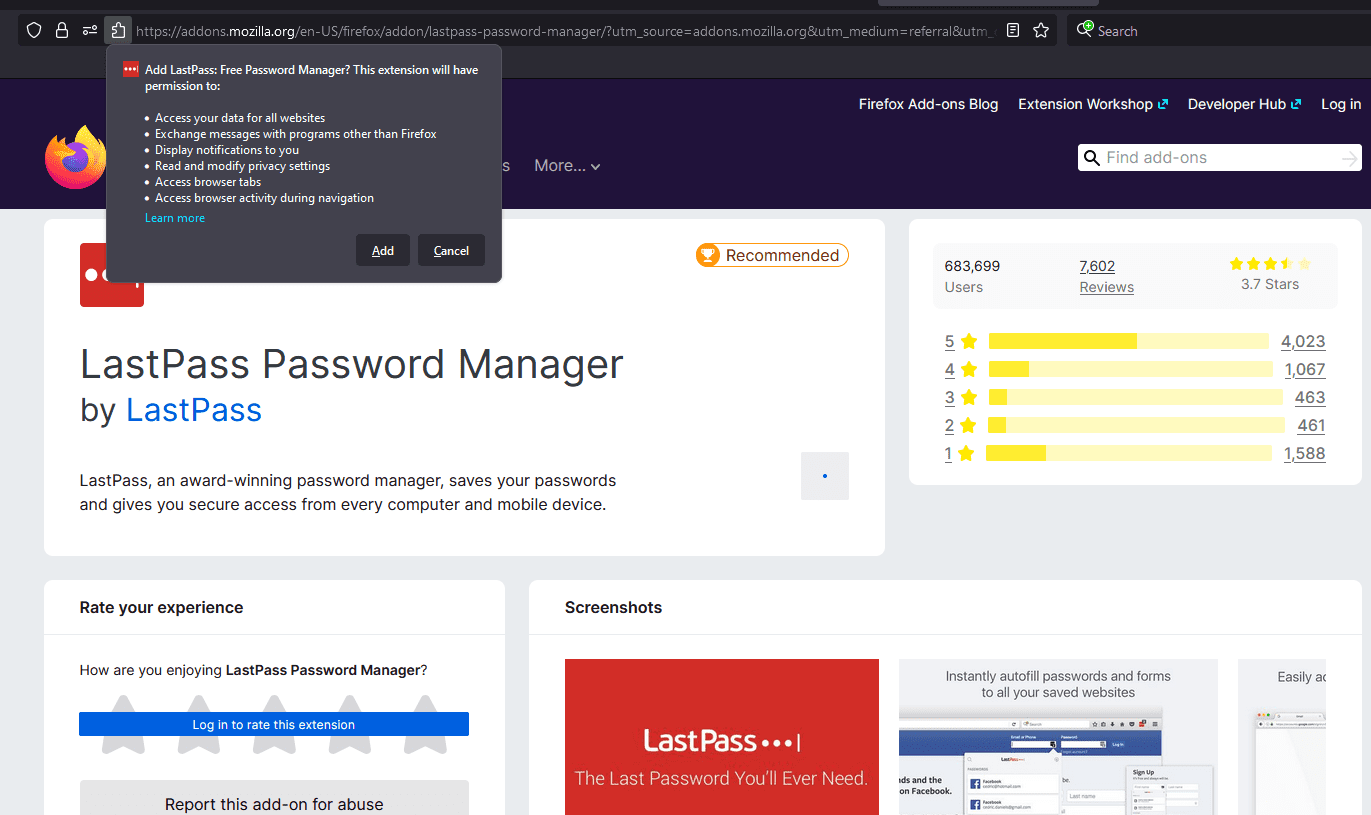Submit add-on search with arrow icon
The image size is (1371, 815).
pos(1350,158)
